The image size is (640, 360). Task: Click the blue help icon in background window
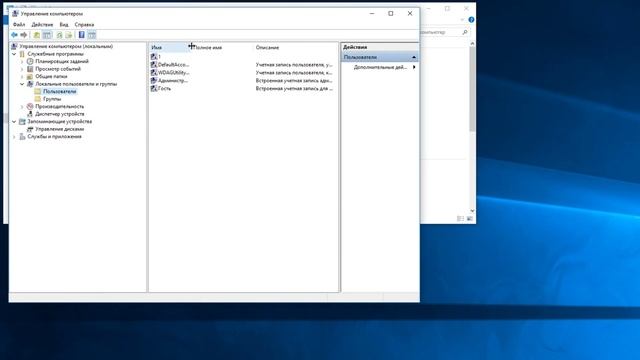[x=471, y=20]
